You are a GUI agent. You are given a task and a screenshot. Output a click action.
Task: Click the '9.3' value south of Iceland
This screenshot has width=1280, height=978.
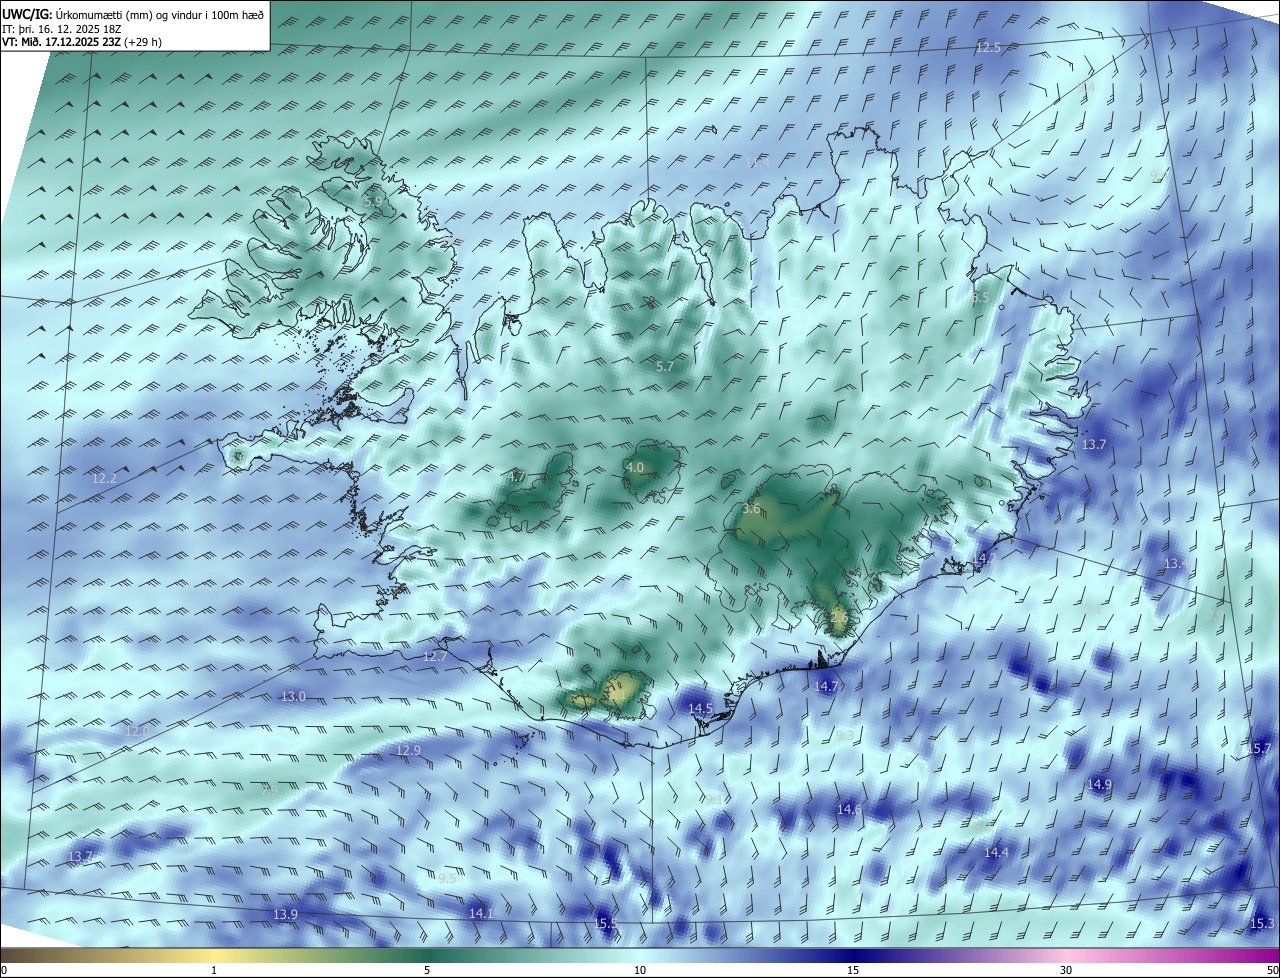pyautogui.click(x=845, y=736)
